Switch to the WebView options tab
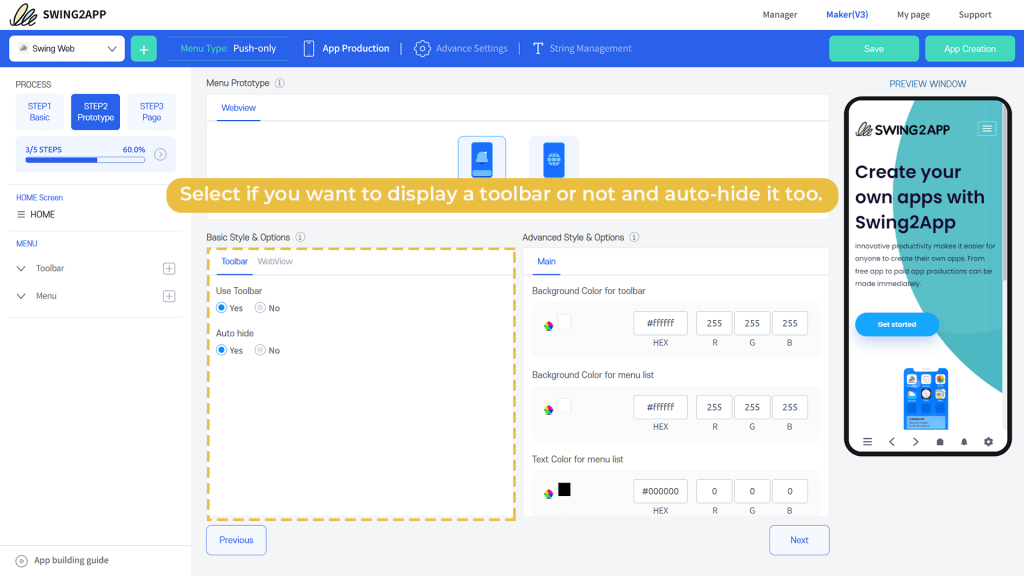This screenshot has width=1024, height=576. (275, 261)
